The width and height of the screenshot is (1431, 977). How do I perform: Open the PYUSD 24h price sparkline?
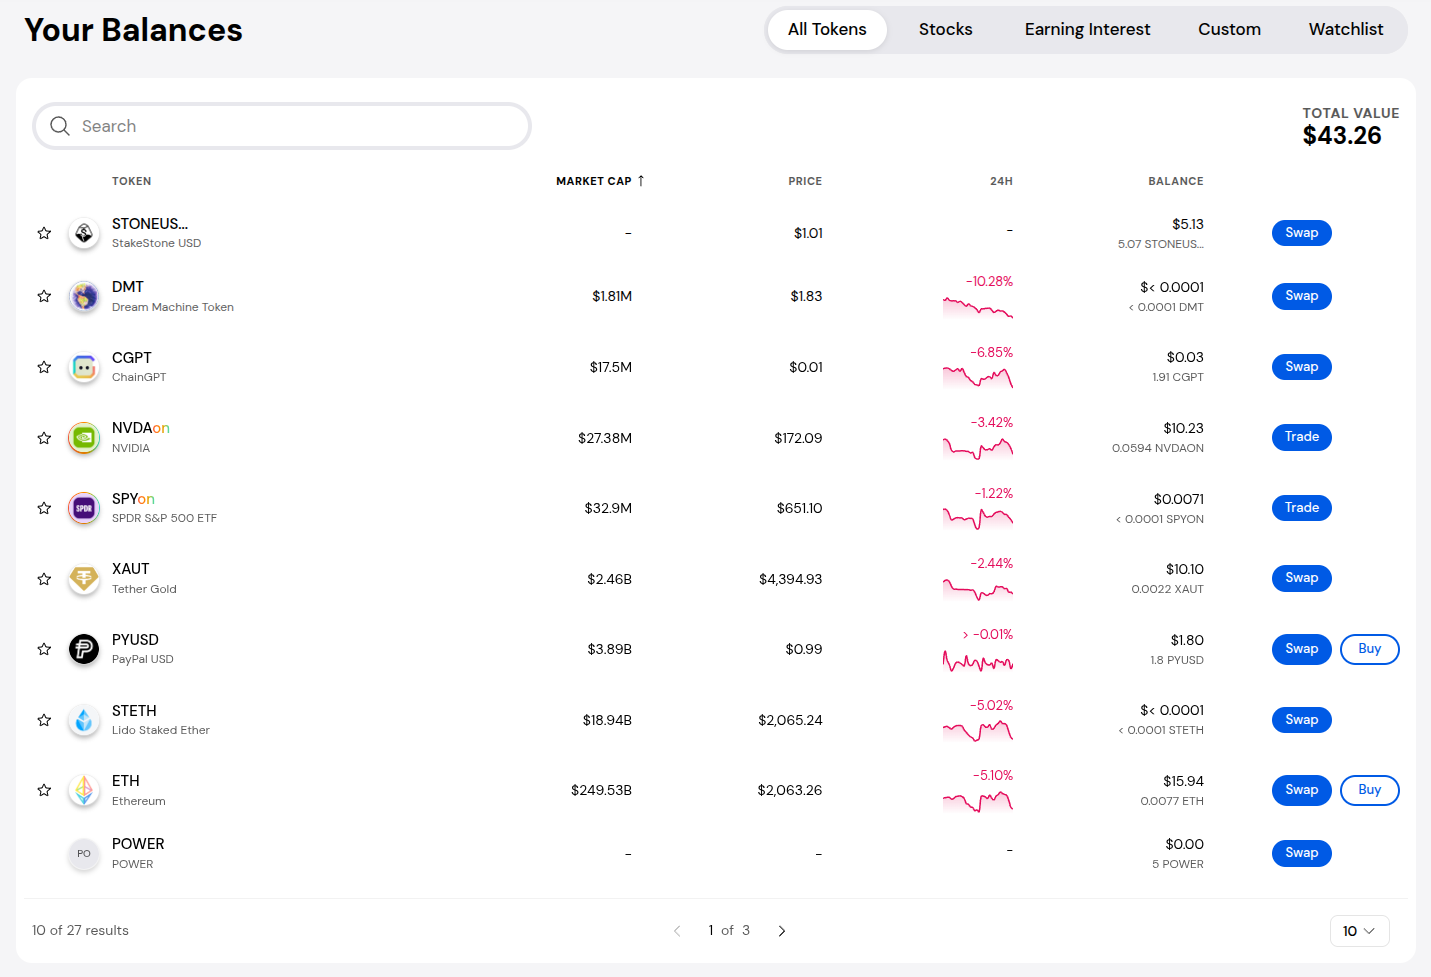tap(978, 660)
